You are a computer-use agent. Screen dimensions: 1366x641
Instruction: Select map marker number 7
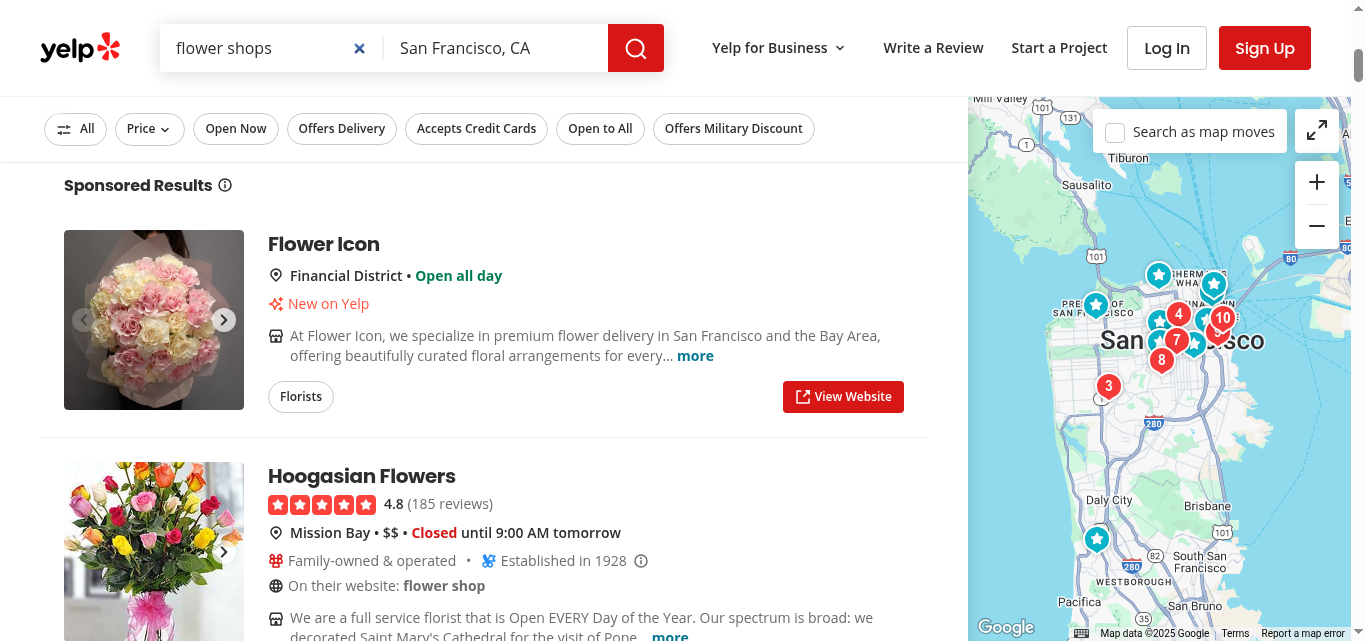[1177, 341]
